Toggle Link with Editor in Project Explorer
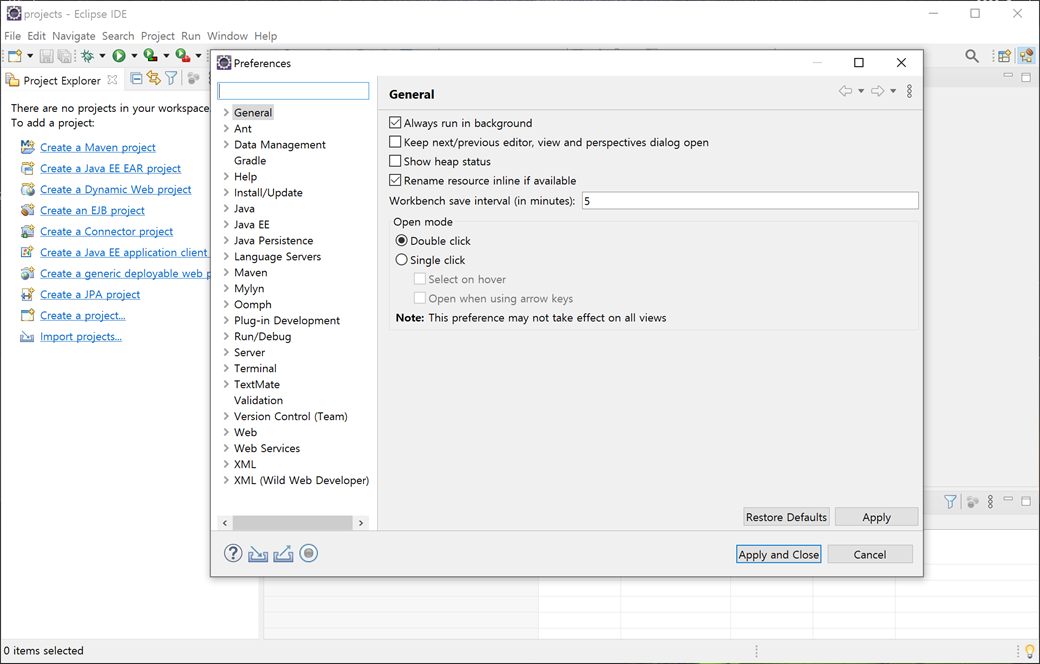Image resolution: width=1040 pixels, height=664 pixels. coord(154,79)
